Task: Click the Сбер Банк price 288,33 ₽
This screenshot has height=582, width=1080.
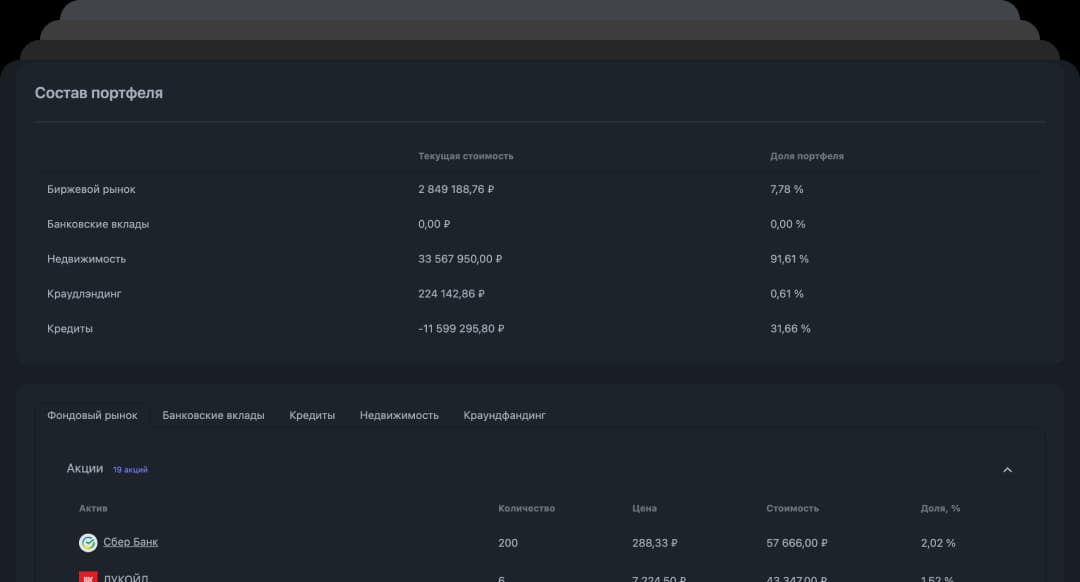Action: pyautogui.click(x=654, y=543)
